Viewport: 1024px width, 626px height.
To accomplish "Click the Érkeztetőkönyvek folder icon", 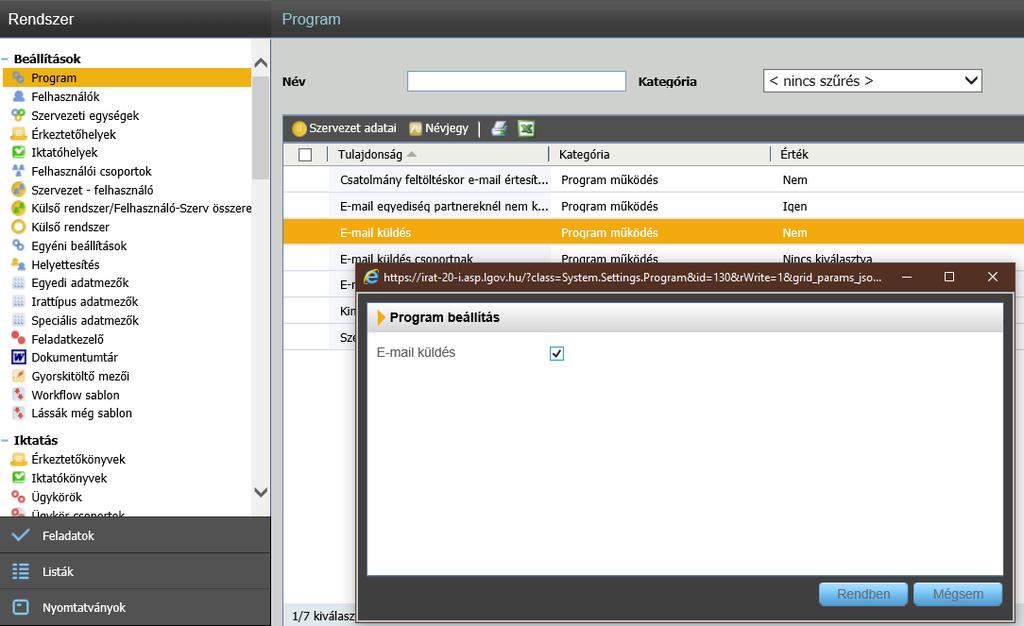I will coord(18,459).
